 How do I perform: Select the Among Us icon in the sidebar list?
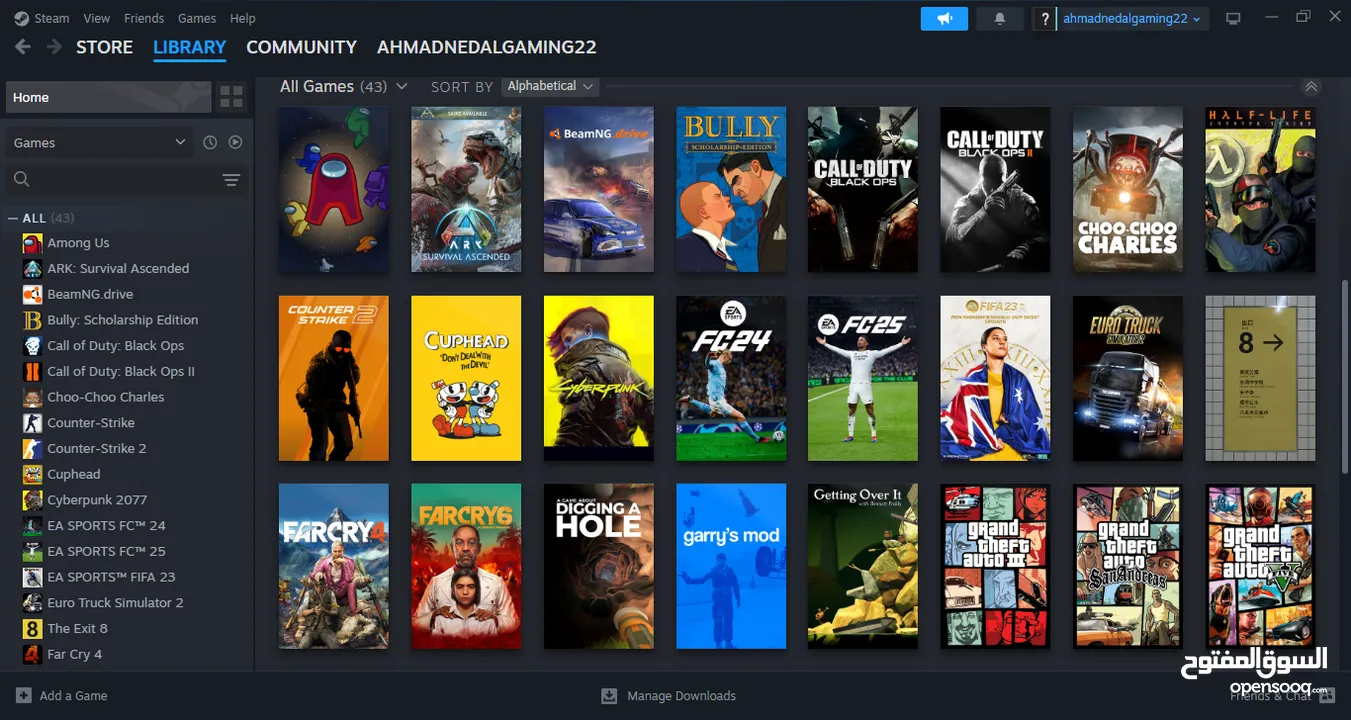click(x=32, y=243)
